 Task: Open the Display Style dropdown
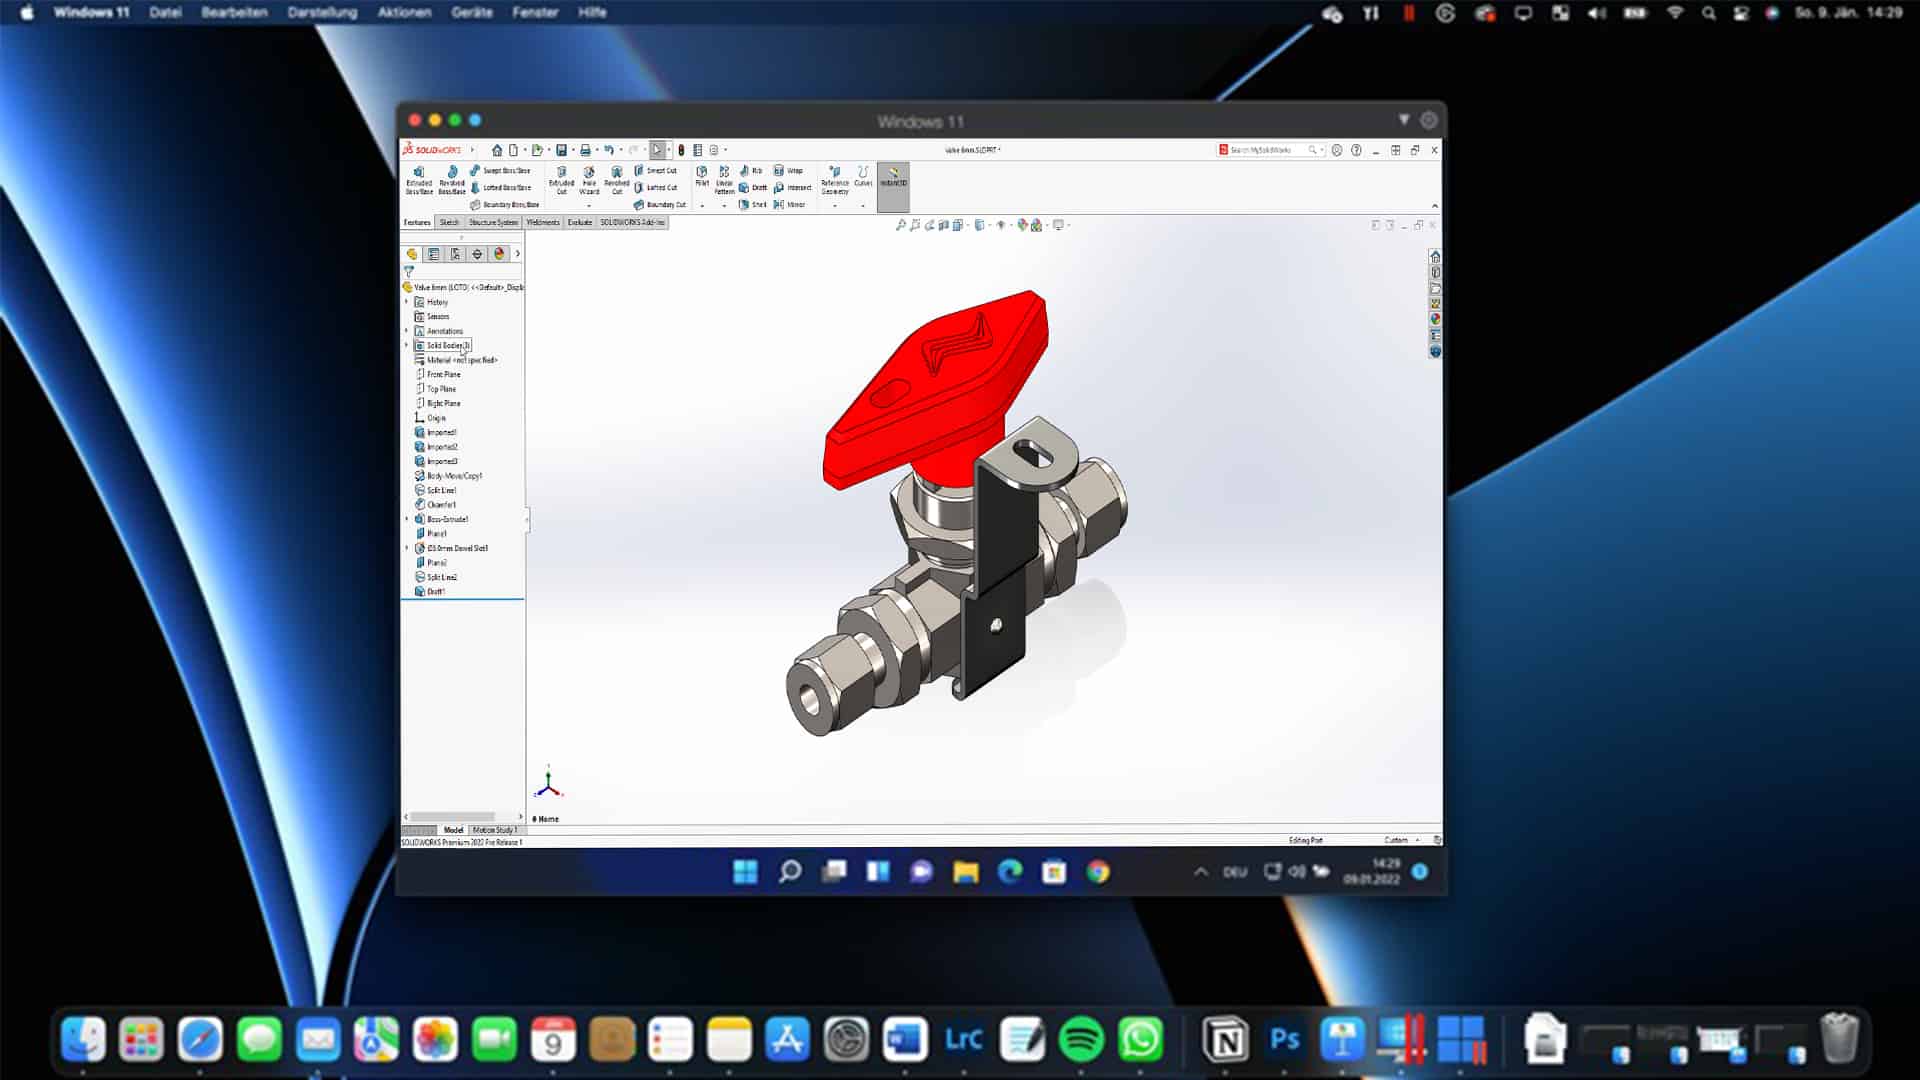[x=981, y=224]
